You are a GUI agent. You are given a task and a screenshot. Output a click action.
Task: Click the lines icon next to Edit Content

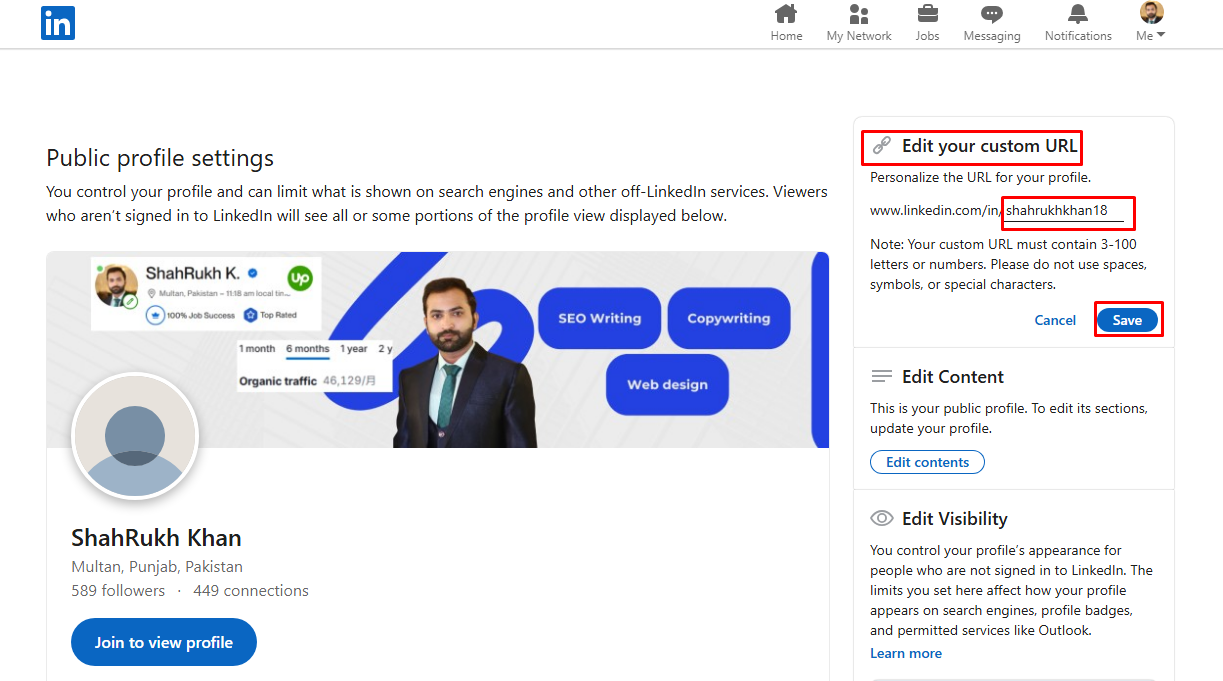(882, 377)
